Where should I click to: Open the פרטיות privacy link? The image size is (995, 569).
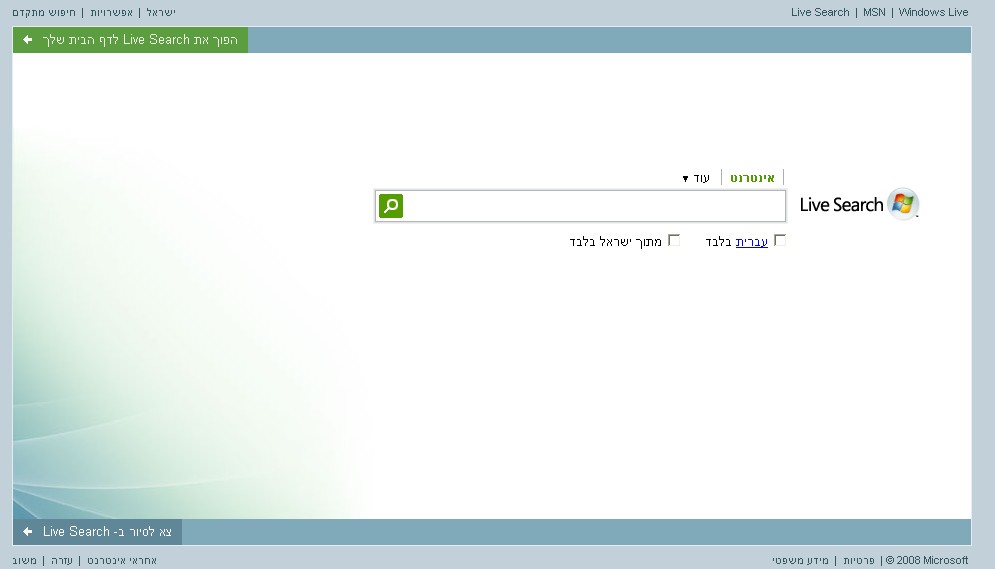pos(859,561)
